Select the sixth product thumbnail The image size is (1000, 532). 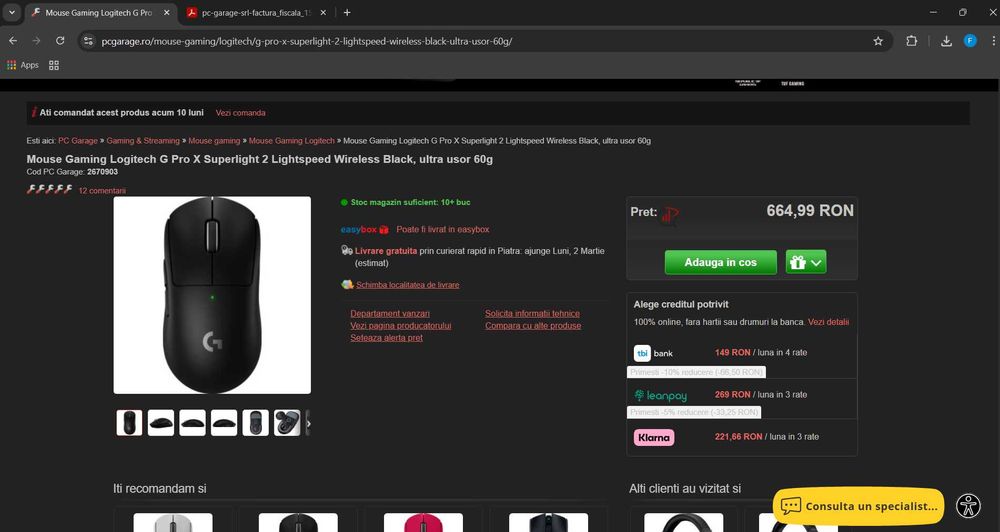click(287, 423)
